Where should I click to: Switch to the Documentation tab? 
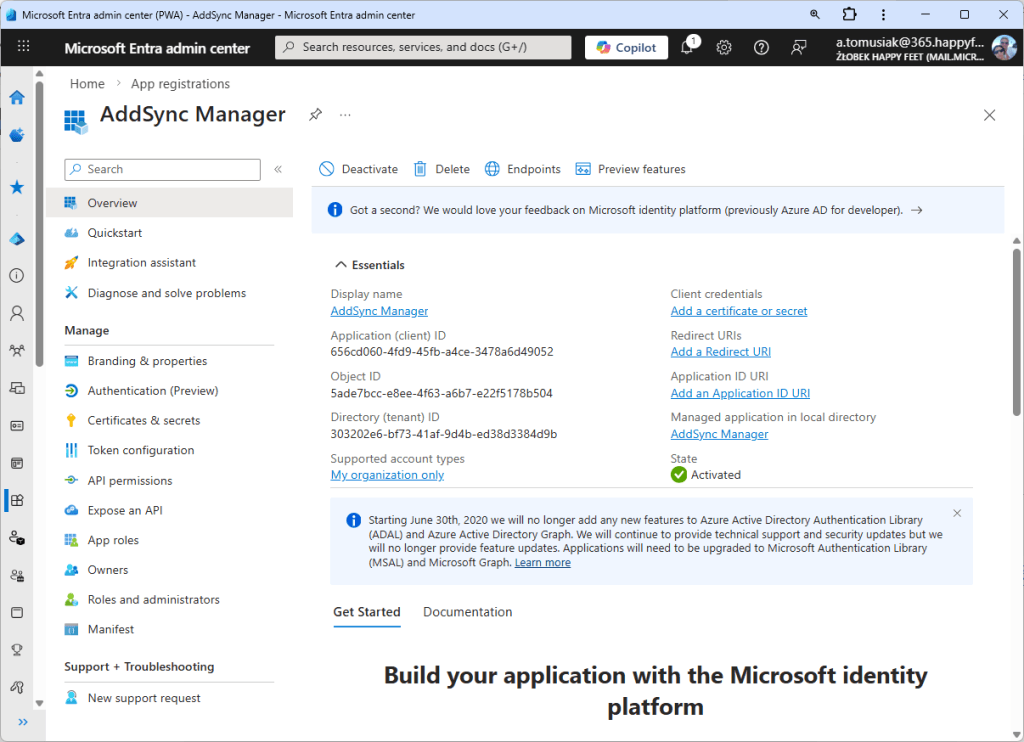click(467, 612)
